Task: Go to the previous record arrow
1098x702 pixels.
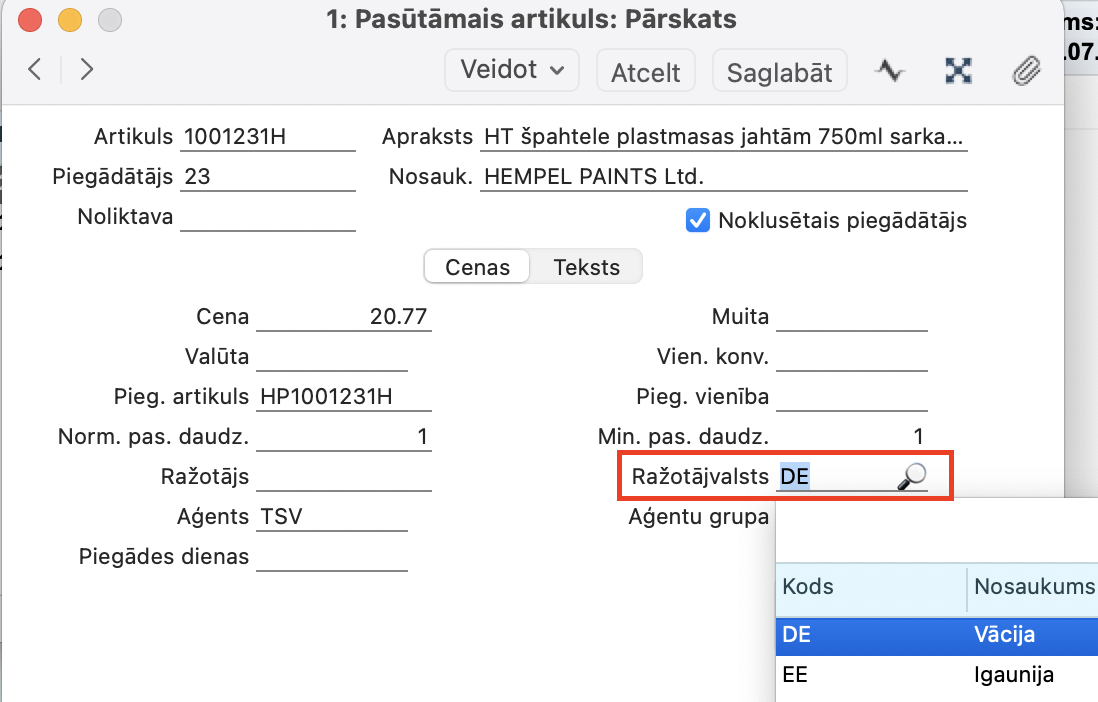Action: click(35, 69)
